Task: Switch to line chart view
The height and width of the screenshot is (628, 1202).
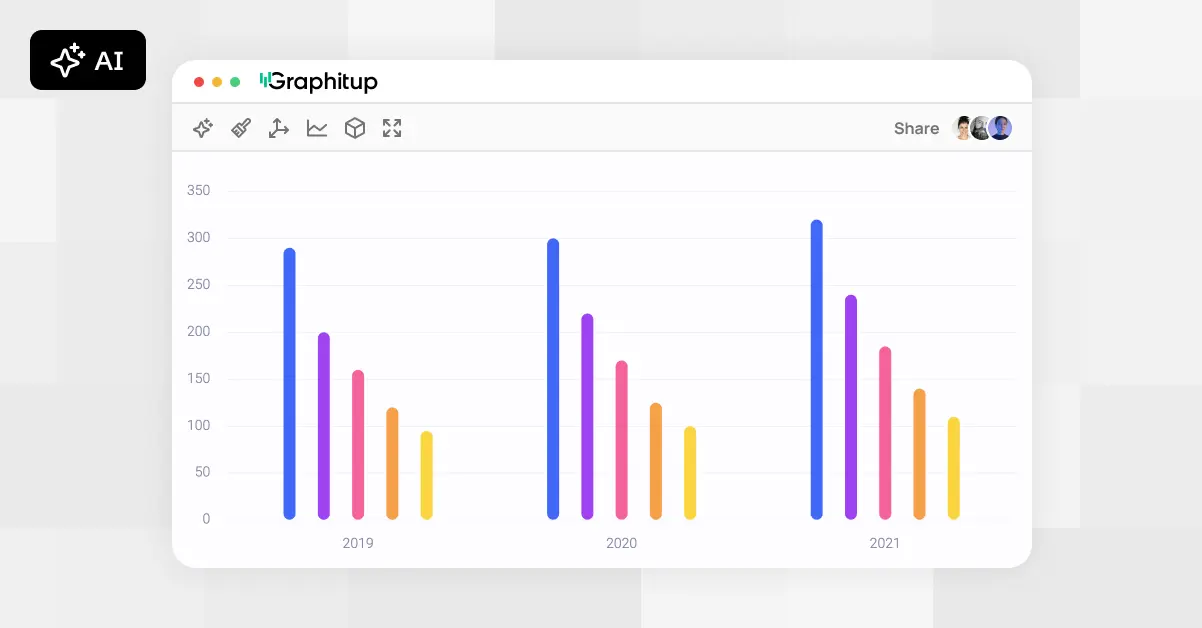Action: (x=316, y=128)
